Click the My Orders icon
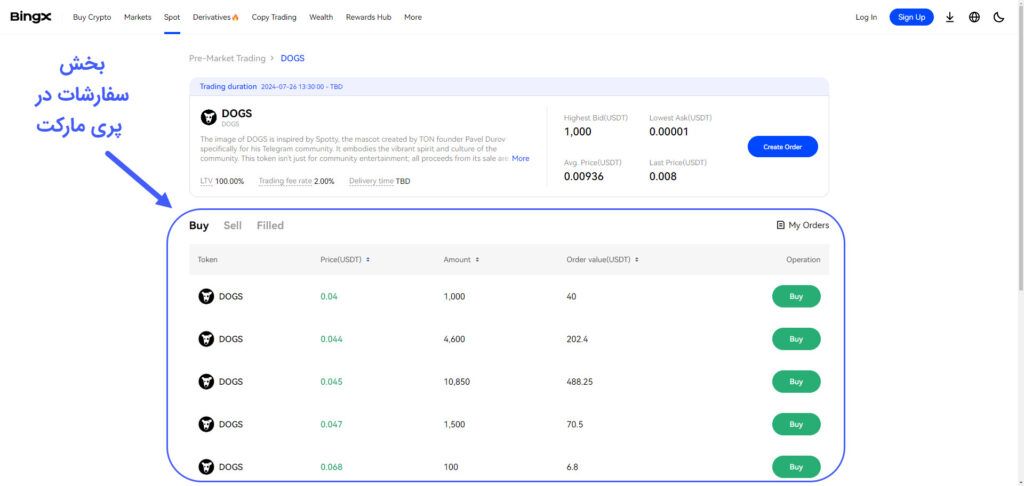This screenshot has height=486, width=1024. pos(781,225)
